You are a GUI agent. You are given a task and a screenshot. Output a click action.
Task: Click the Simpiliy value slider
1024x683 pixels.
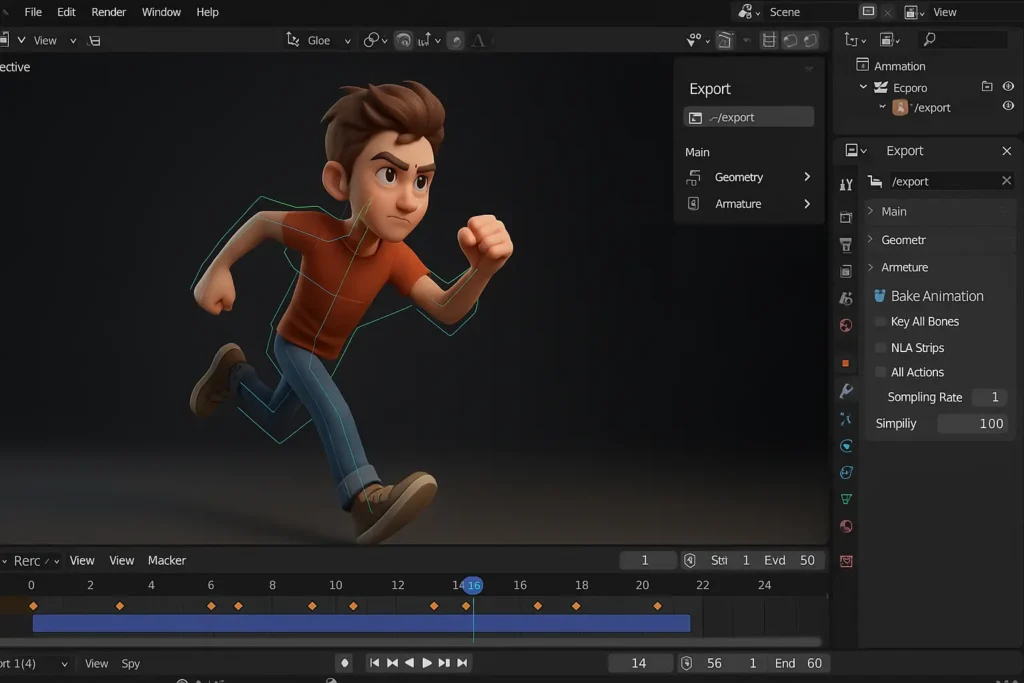coord(972,424)
